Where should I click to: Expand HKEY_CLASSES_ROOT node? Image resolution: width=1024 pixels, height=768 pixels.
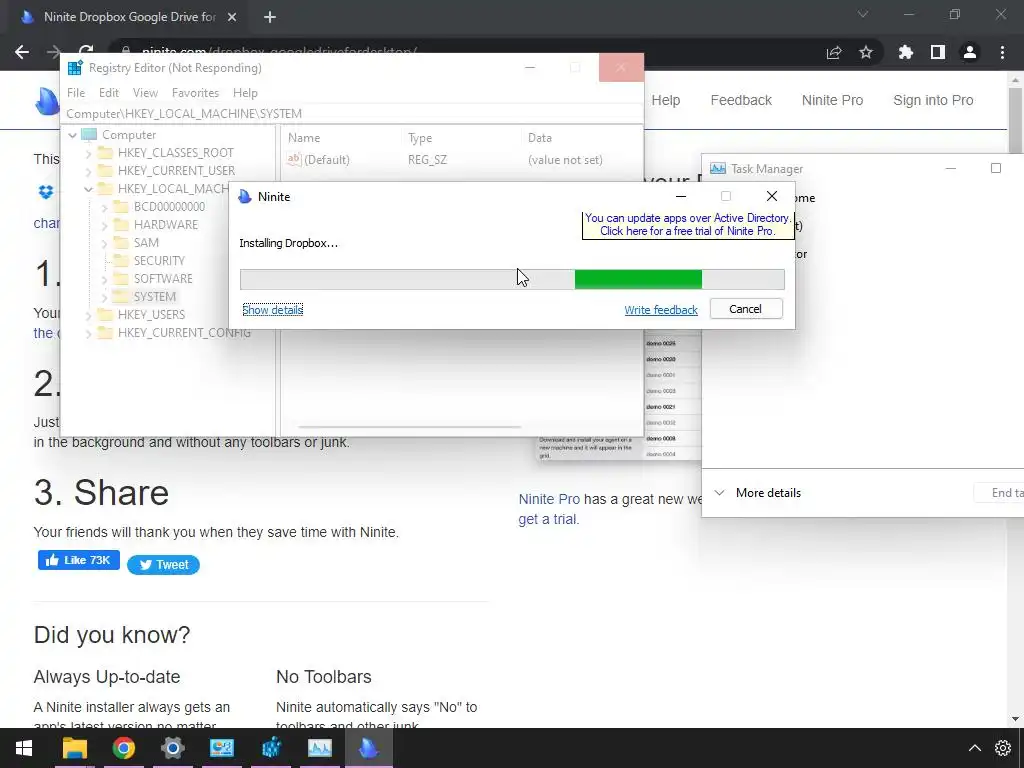88,153
